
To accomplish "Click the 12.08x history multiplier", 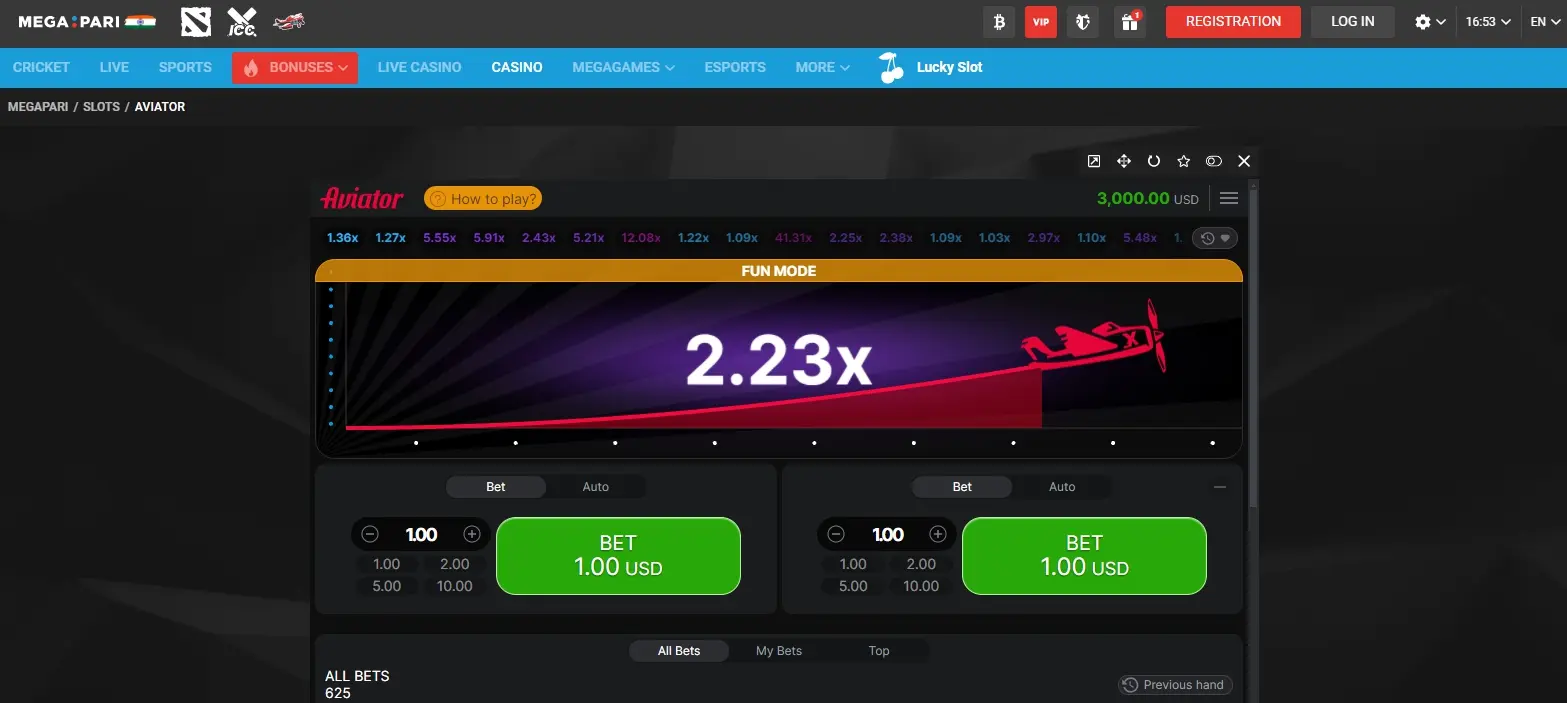I will (641, 238).
